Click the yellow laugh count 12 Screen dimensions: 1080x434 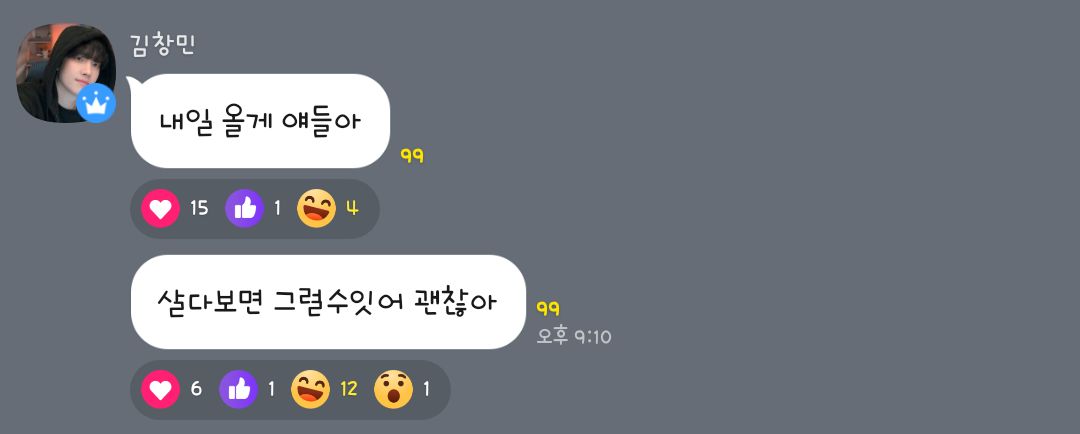tap(349, 389)
